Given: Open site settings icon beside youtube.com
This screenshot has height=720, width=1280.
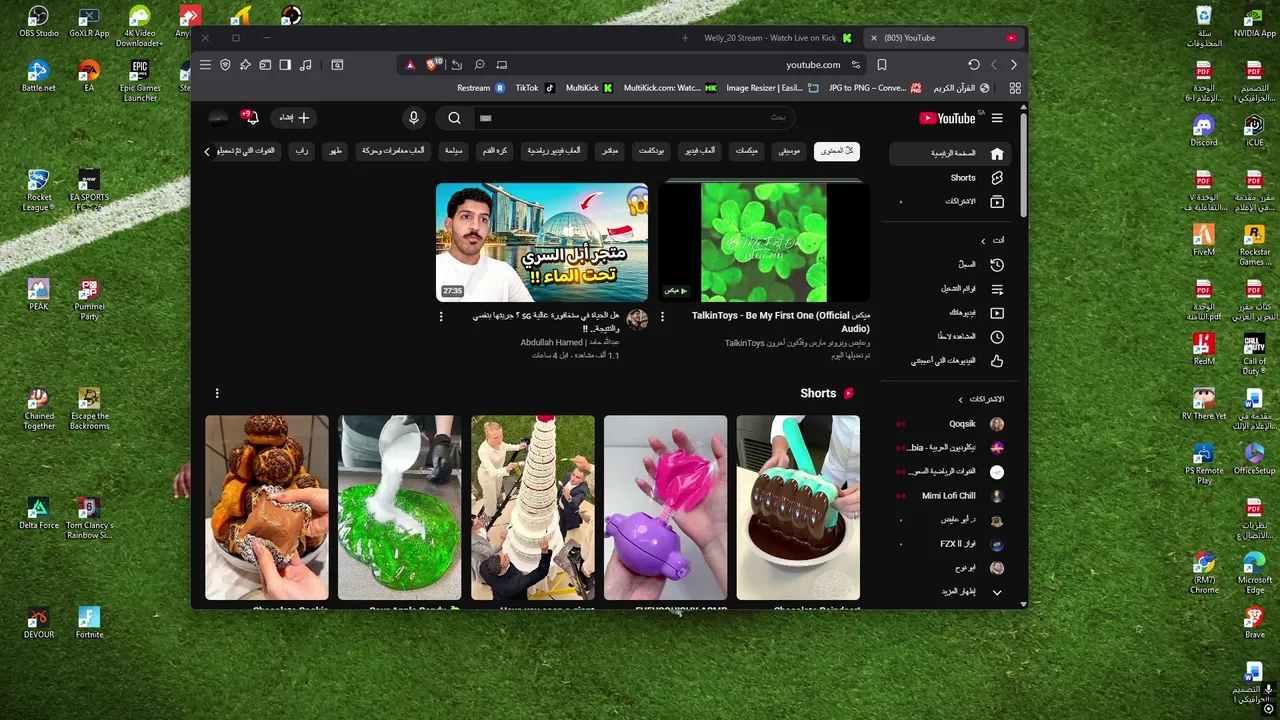Looking at the screenshot, I should point(856,64).
